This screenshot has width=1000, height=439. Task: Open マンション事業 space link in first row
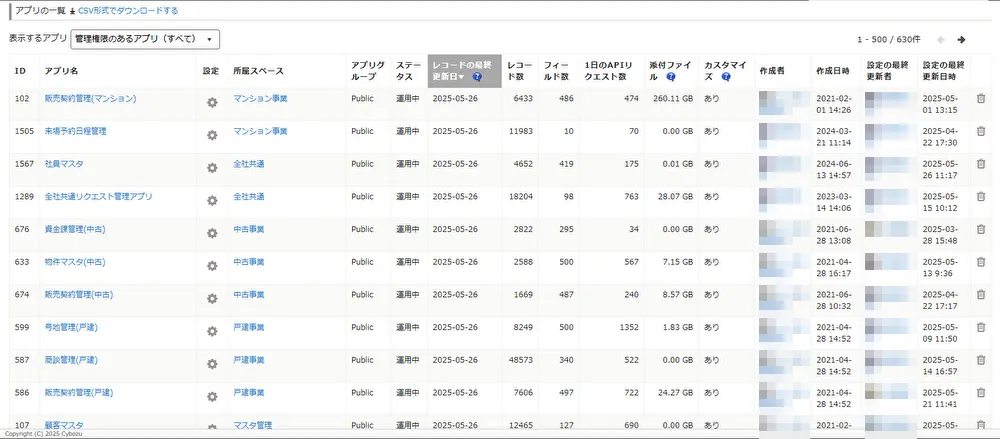tap(260, 99)
